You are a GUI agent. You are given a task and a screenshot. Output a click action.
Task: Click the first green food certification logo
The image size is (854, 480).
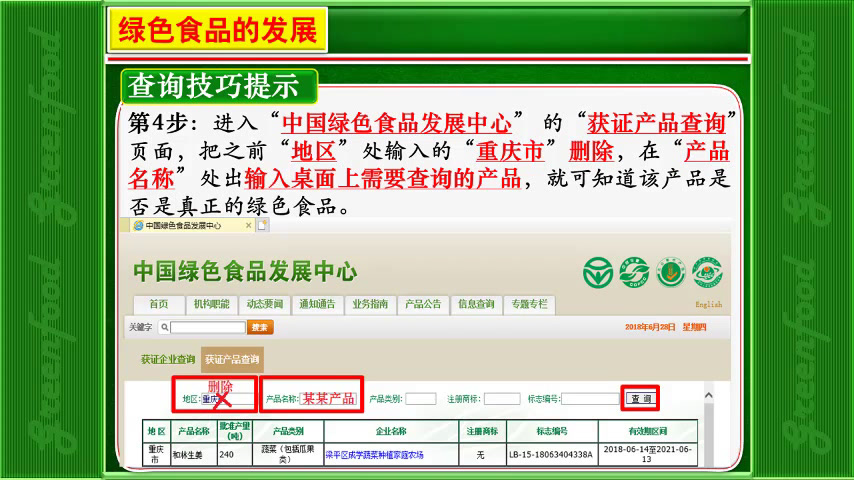click(597, 272)
